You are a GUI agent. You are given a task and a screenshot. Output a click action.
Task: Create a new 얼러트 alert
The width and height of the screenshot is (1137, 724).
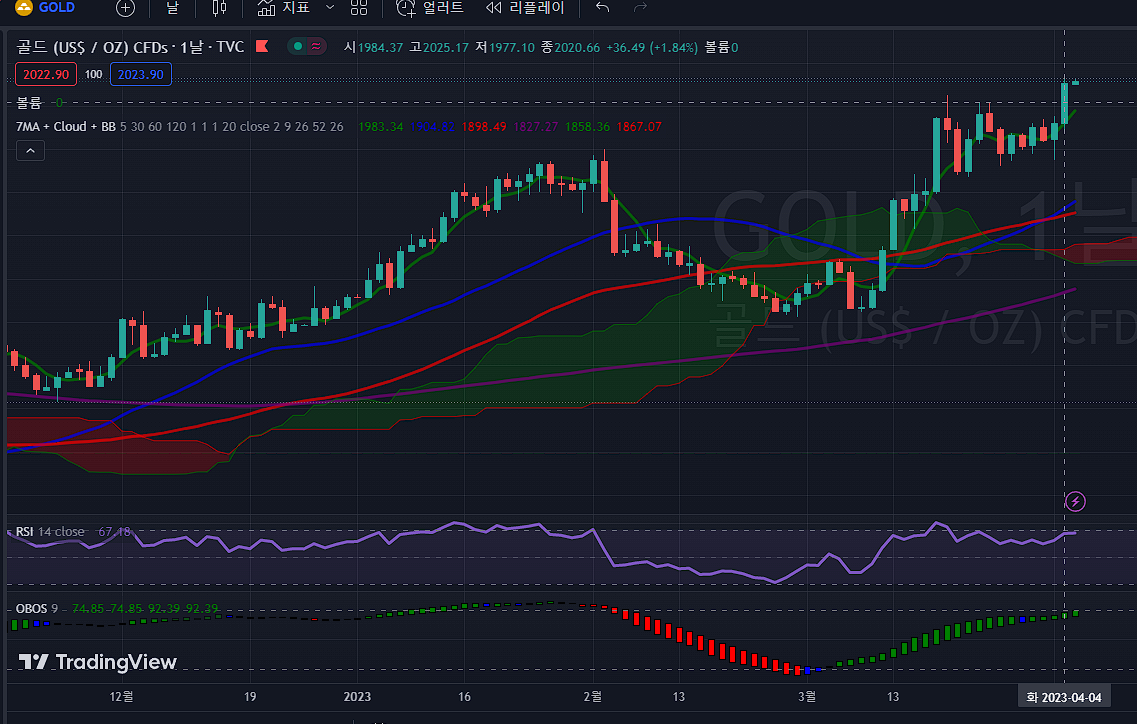click(430, 8)
